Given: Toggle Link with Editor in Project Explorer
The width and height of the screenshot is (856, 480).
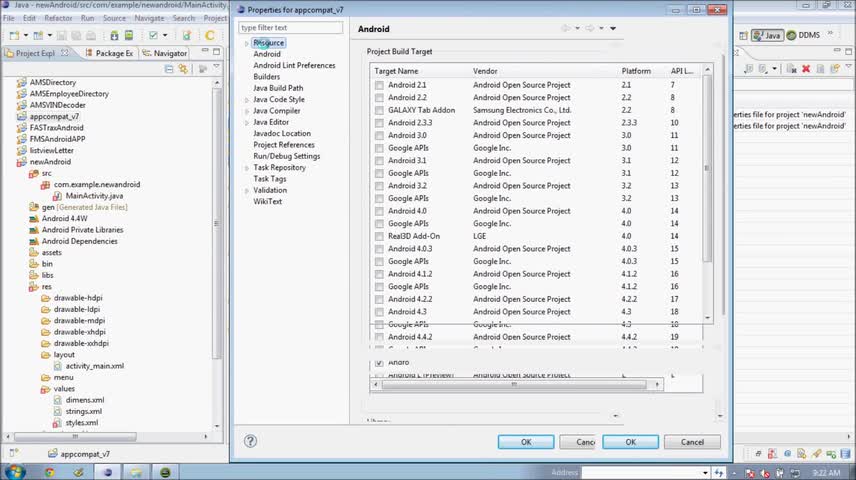Looking at the screenshot, I should click(183, 69).
